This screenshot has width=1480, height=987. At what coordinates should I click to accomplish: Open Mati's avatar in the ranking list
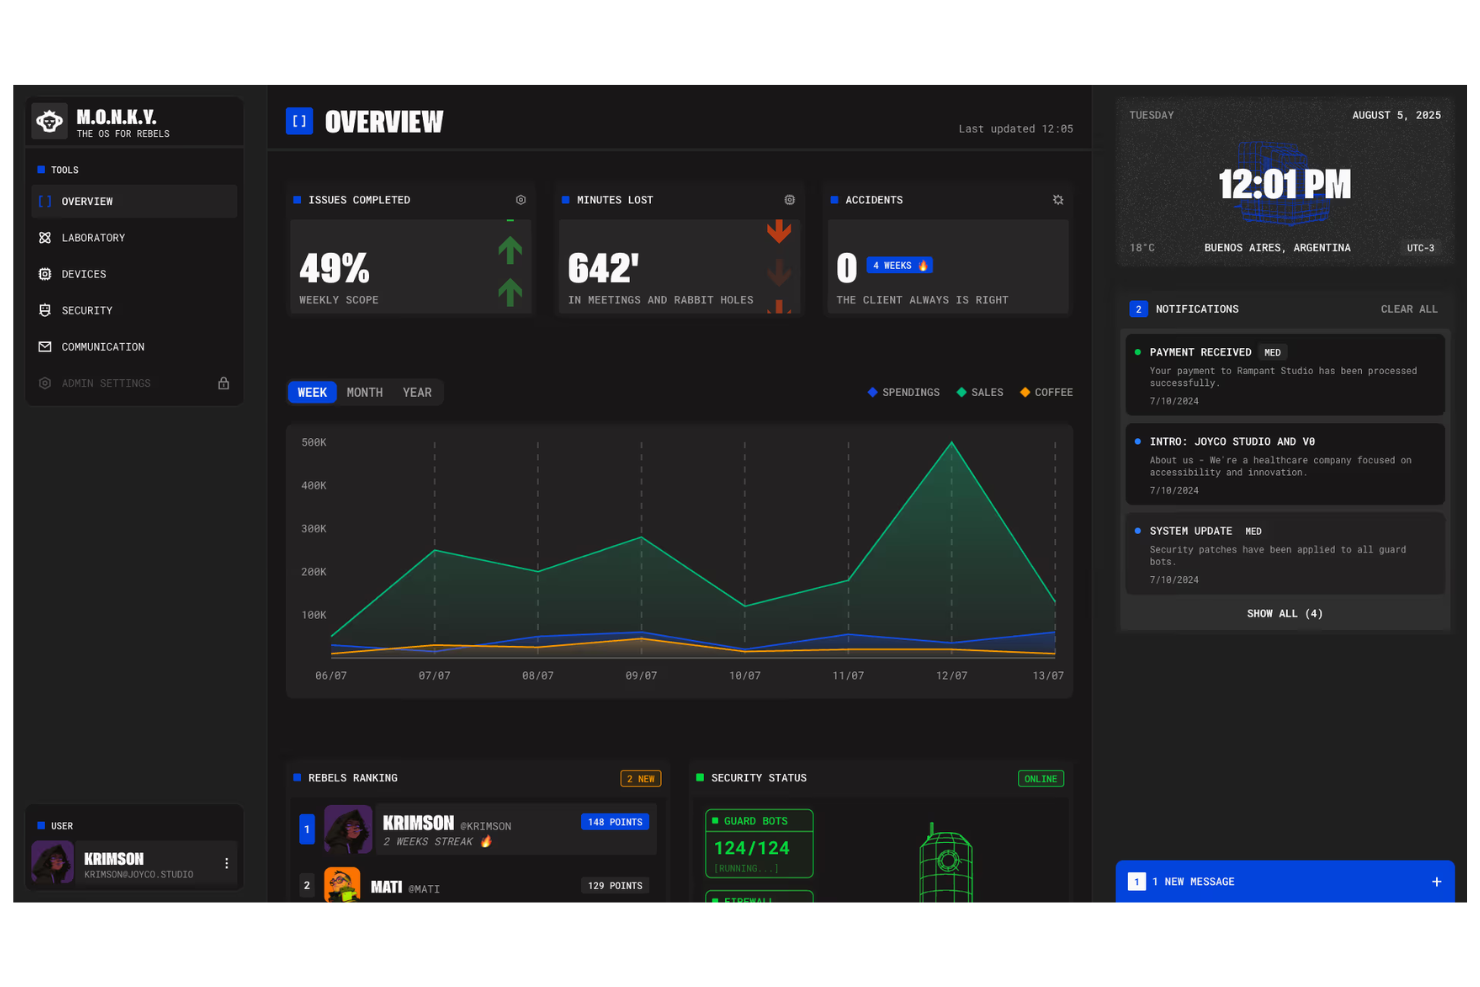click(342, 886)
